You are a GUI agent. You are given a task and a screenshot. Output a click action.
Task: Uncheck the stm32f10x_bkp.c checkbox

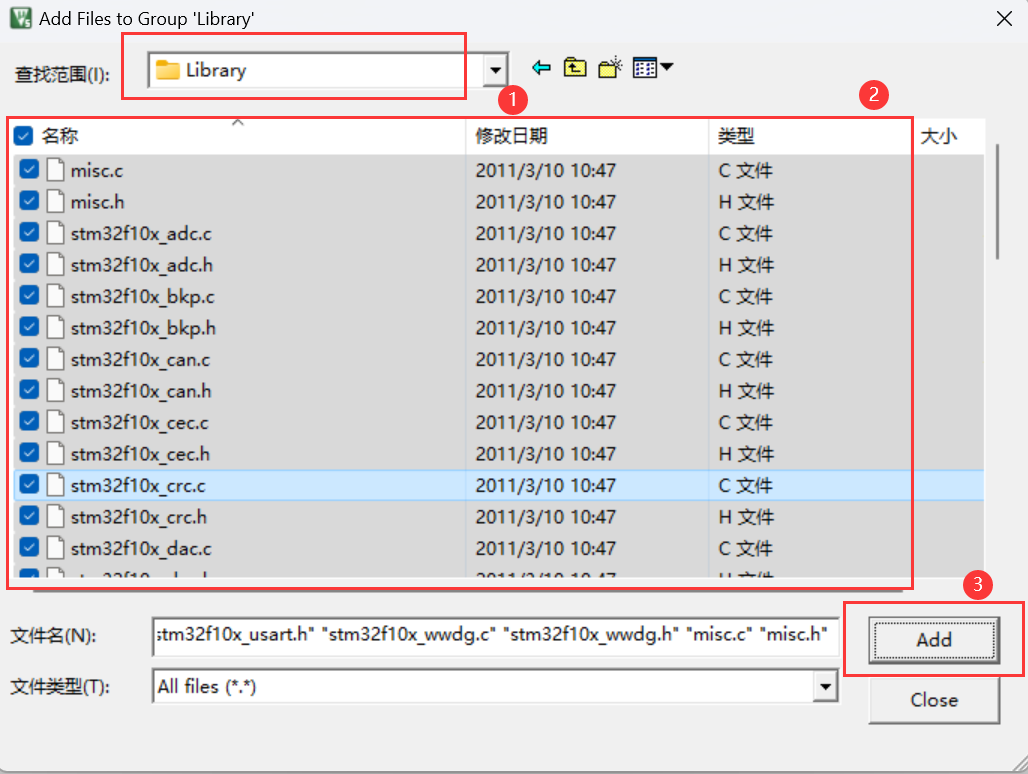coord(29,295)
